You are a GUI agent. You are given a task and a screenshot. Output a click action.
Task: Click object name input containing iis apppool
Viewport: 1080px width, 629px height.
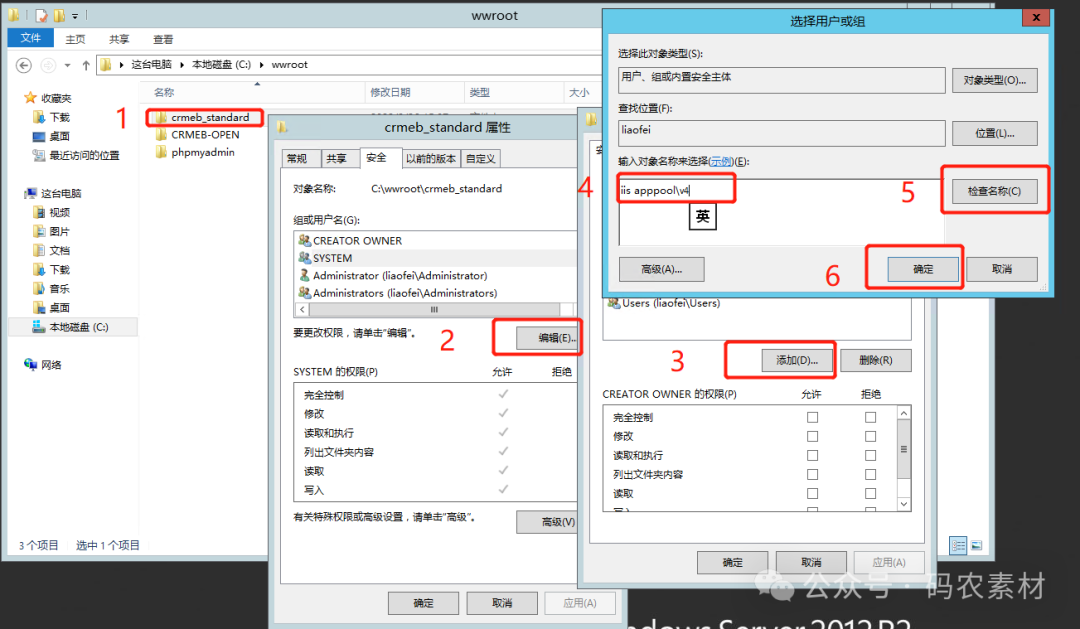tap(781, 212)
